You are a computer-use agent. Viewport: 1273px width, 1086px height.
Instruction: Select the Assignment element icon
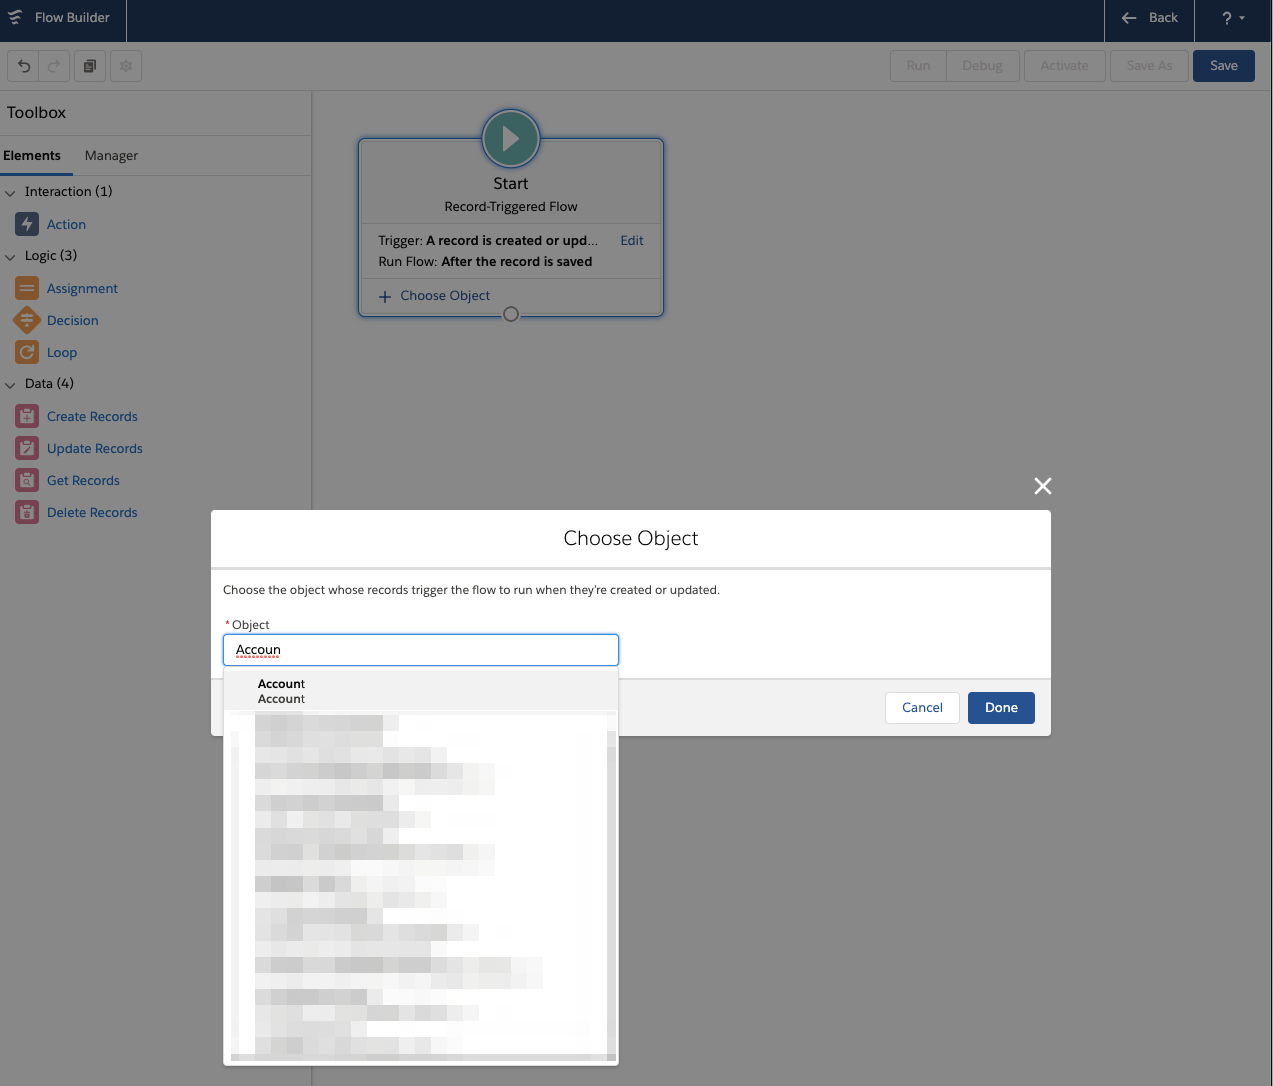(x=27, y=288)
